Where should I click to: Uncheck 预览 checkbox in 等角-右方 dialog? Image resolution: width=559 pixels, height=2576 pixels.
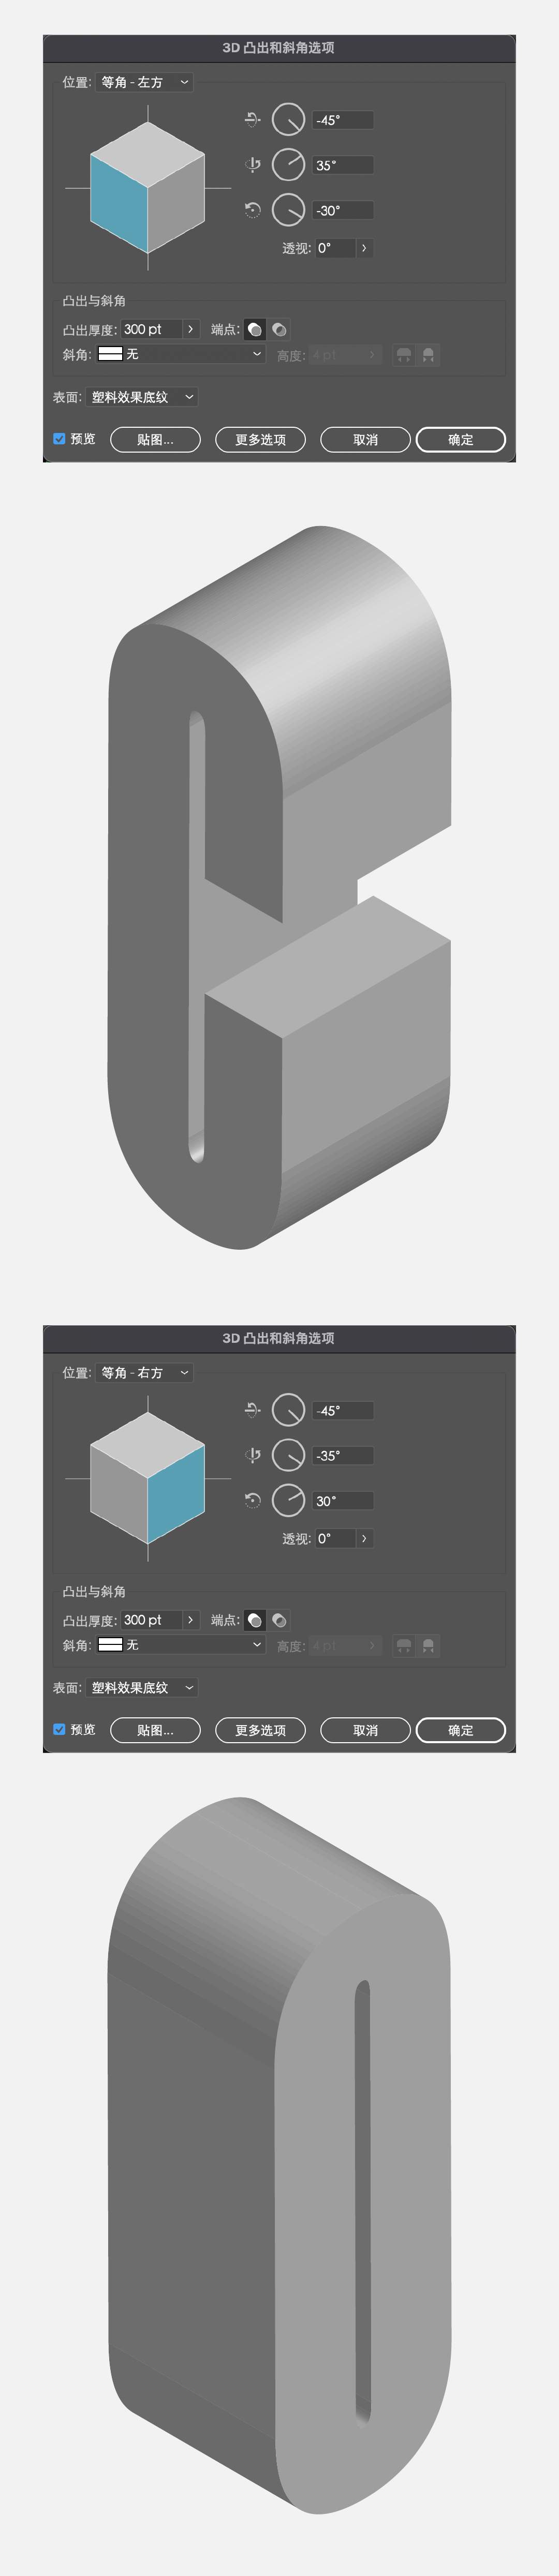[59, 1729]
